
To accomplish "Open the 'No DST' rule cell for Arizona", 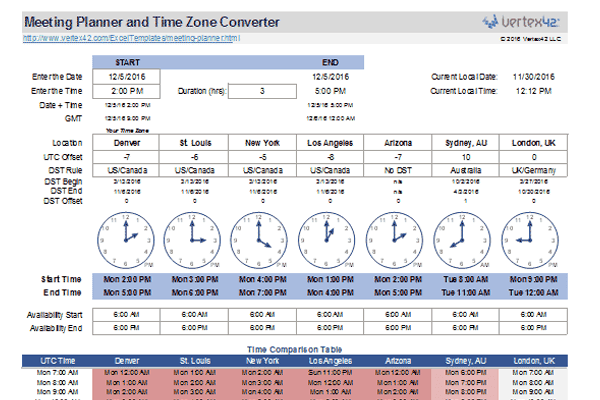I will (x=401, y=171).
